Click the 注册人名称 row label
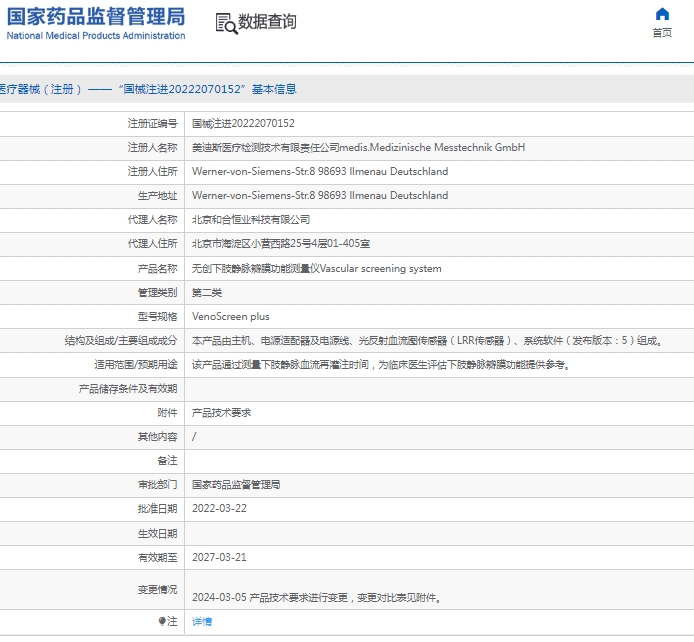This screenshot has height=642, width=694. coord(152,147)
